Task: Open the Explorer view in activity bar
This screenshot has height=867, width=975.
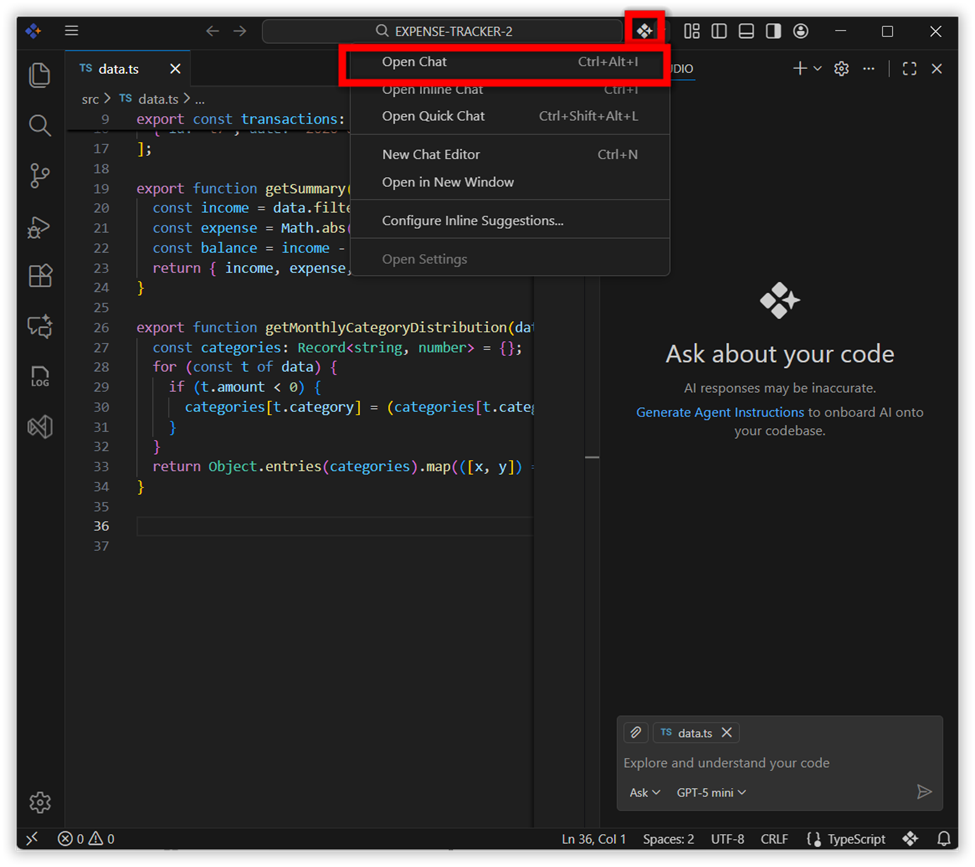Action: [40, 75]
